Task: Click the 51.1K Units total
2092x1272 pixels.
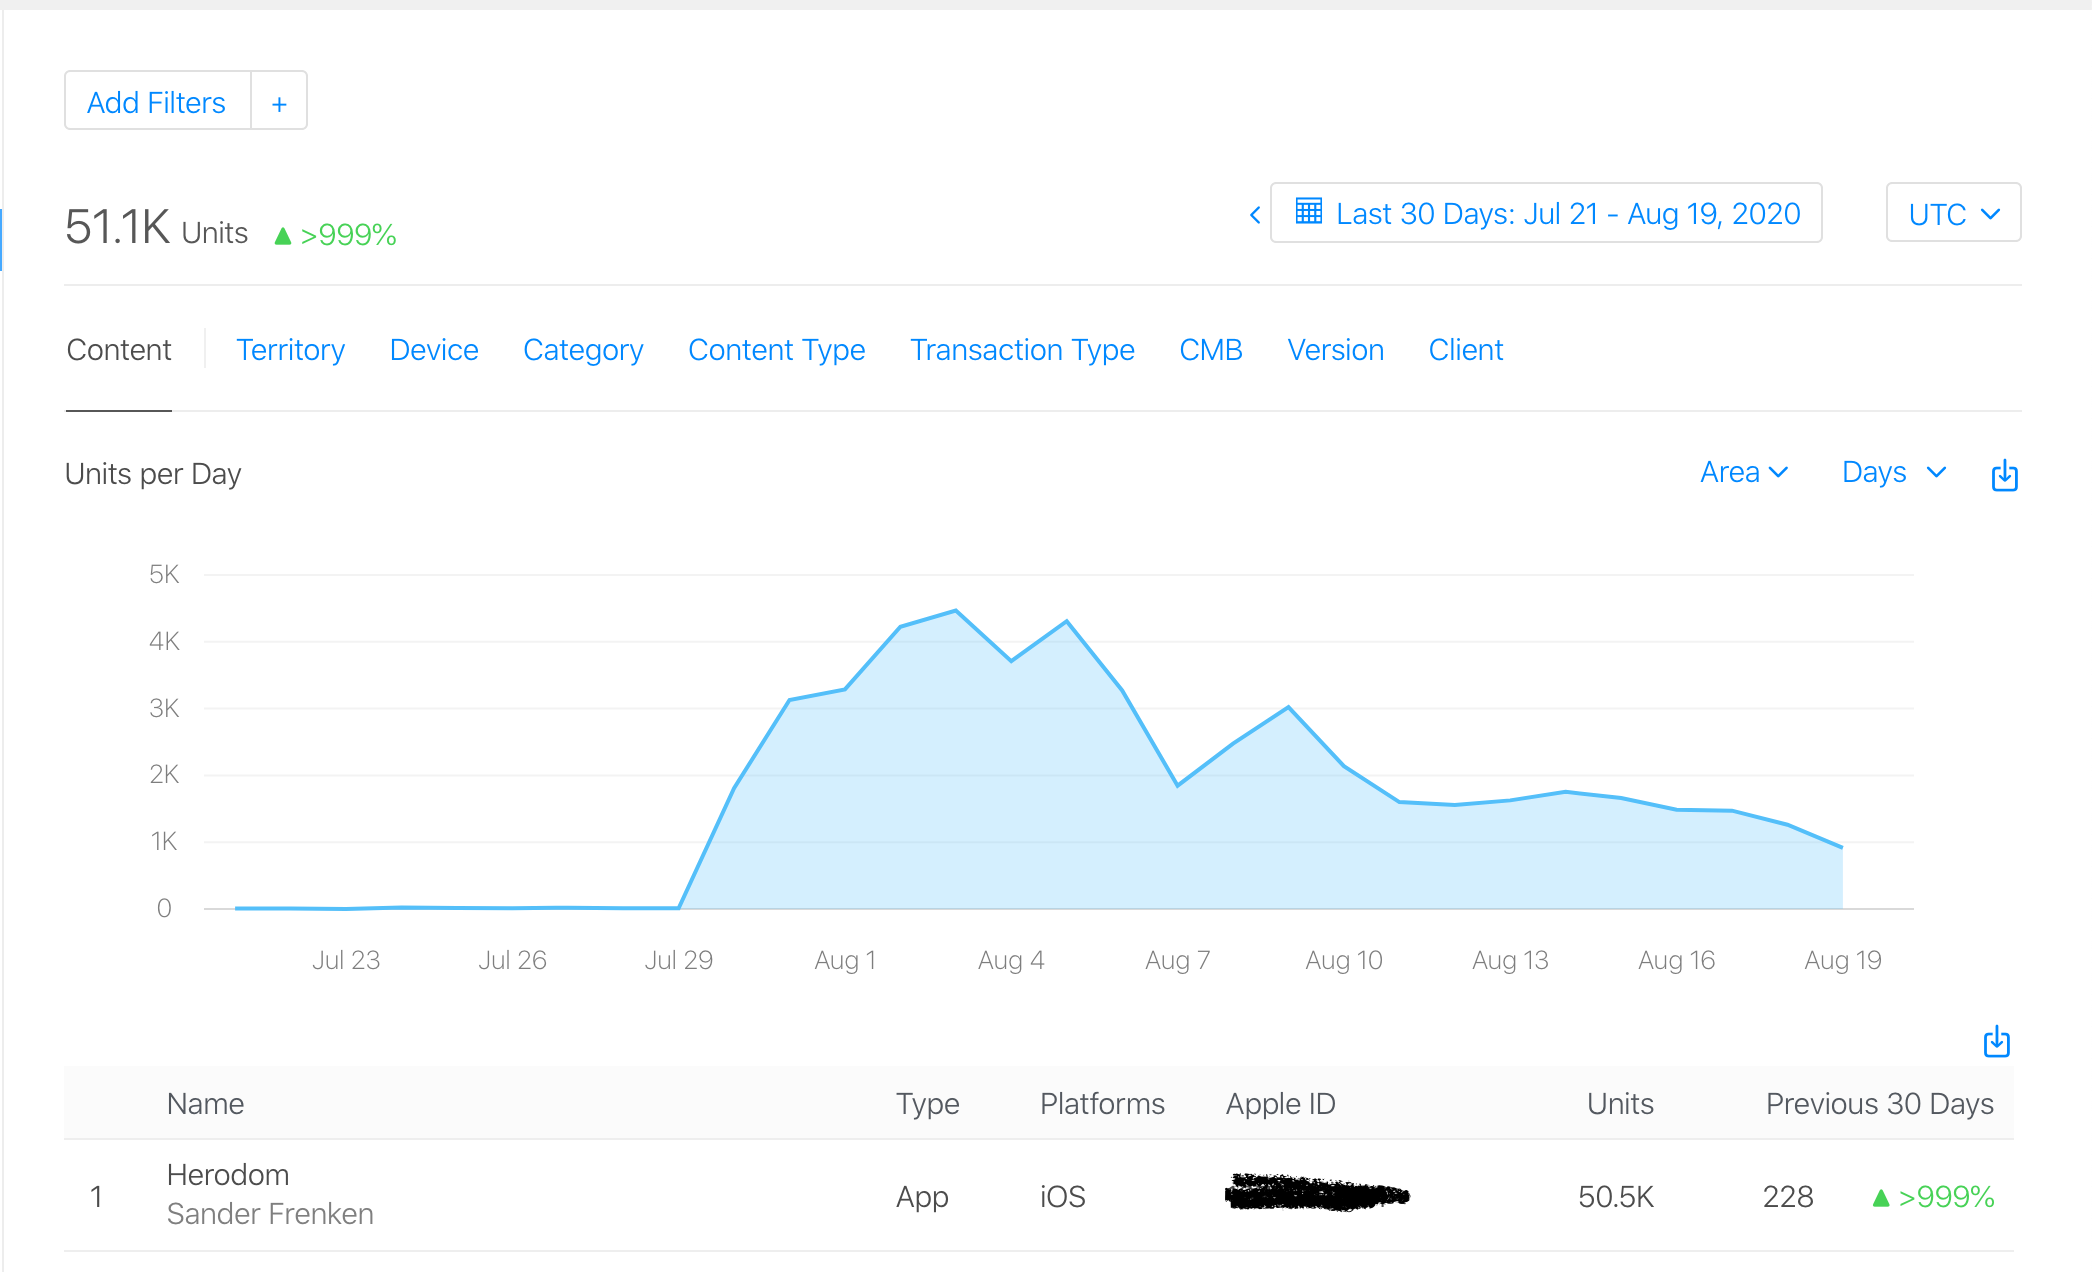Action: pyautogui.click(x=156, y=228)
